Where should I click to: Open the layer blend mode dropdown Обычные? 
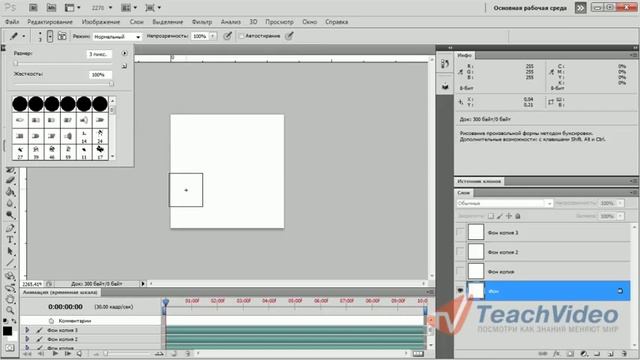click(504, 203)
